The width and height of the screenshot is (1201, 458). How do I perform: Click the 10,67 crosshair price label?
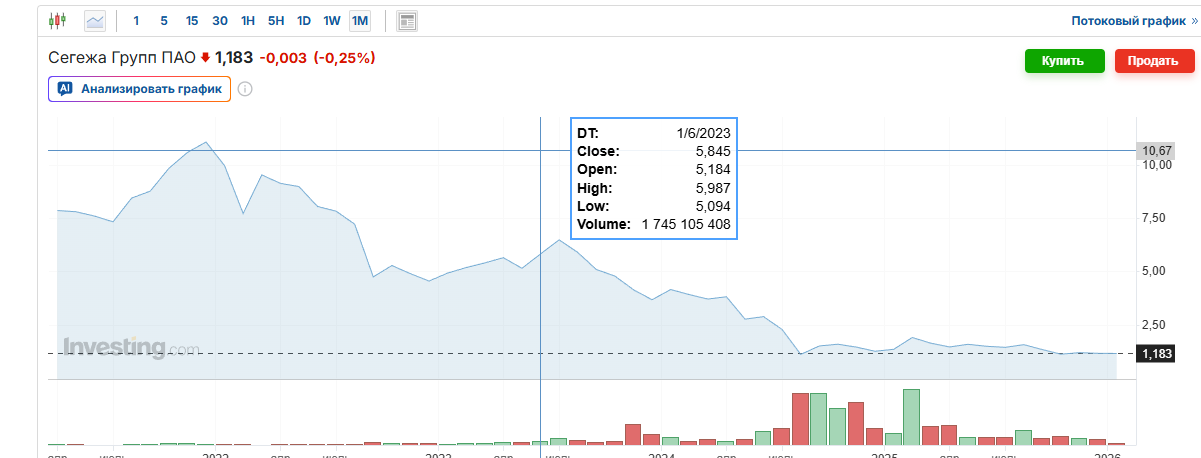pos(1156,151)
